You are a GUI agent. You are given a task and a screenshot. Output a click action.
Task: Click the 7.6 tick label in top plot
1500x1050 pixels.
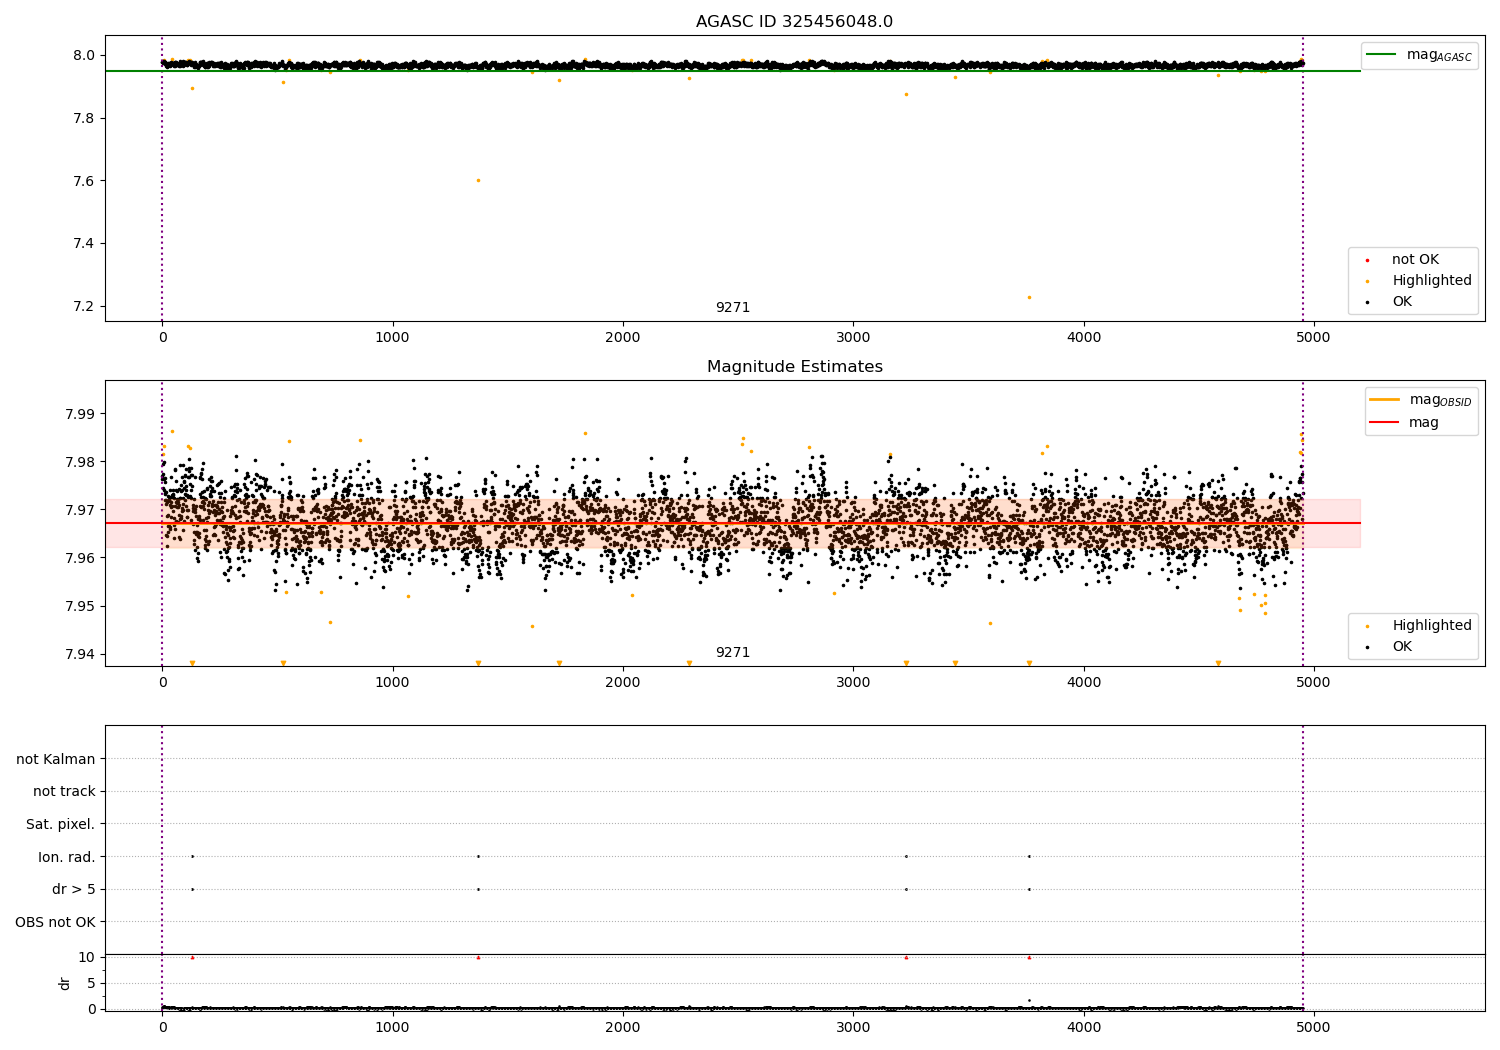[84, 182]
